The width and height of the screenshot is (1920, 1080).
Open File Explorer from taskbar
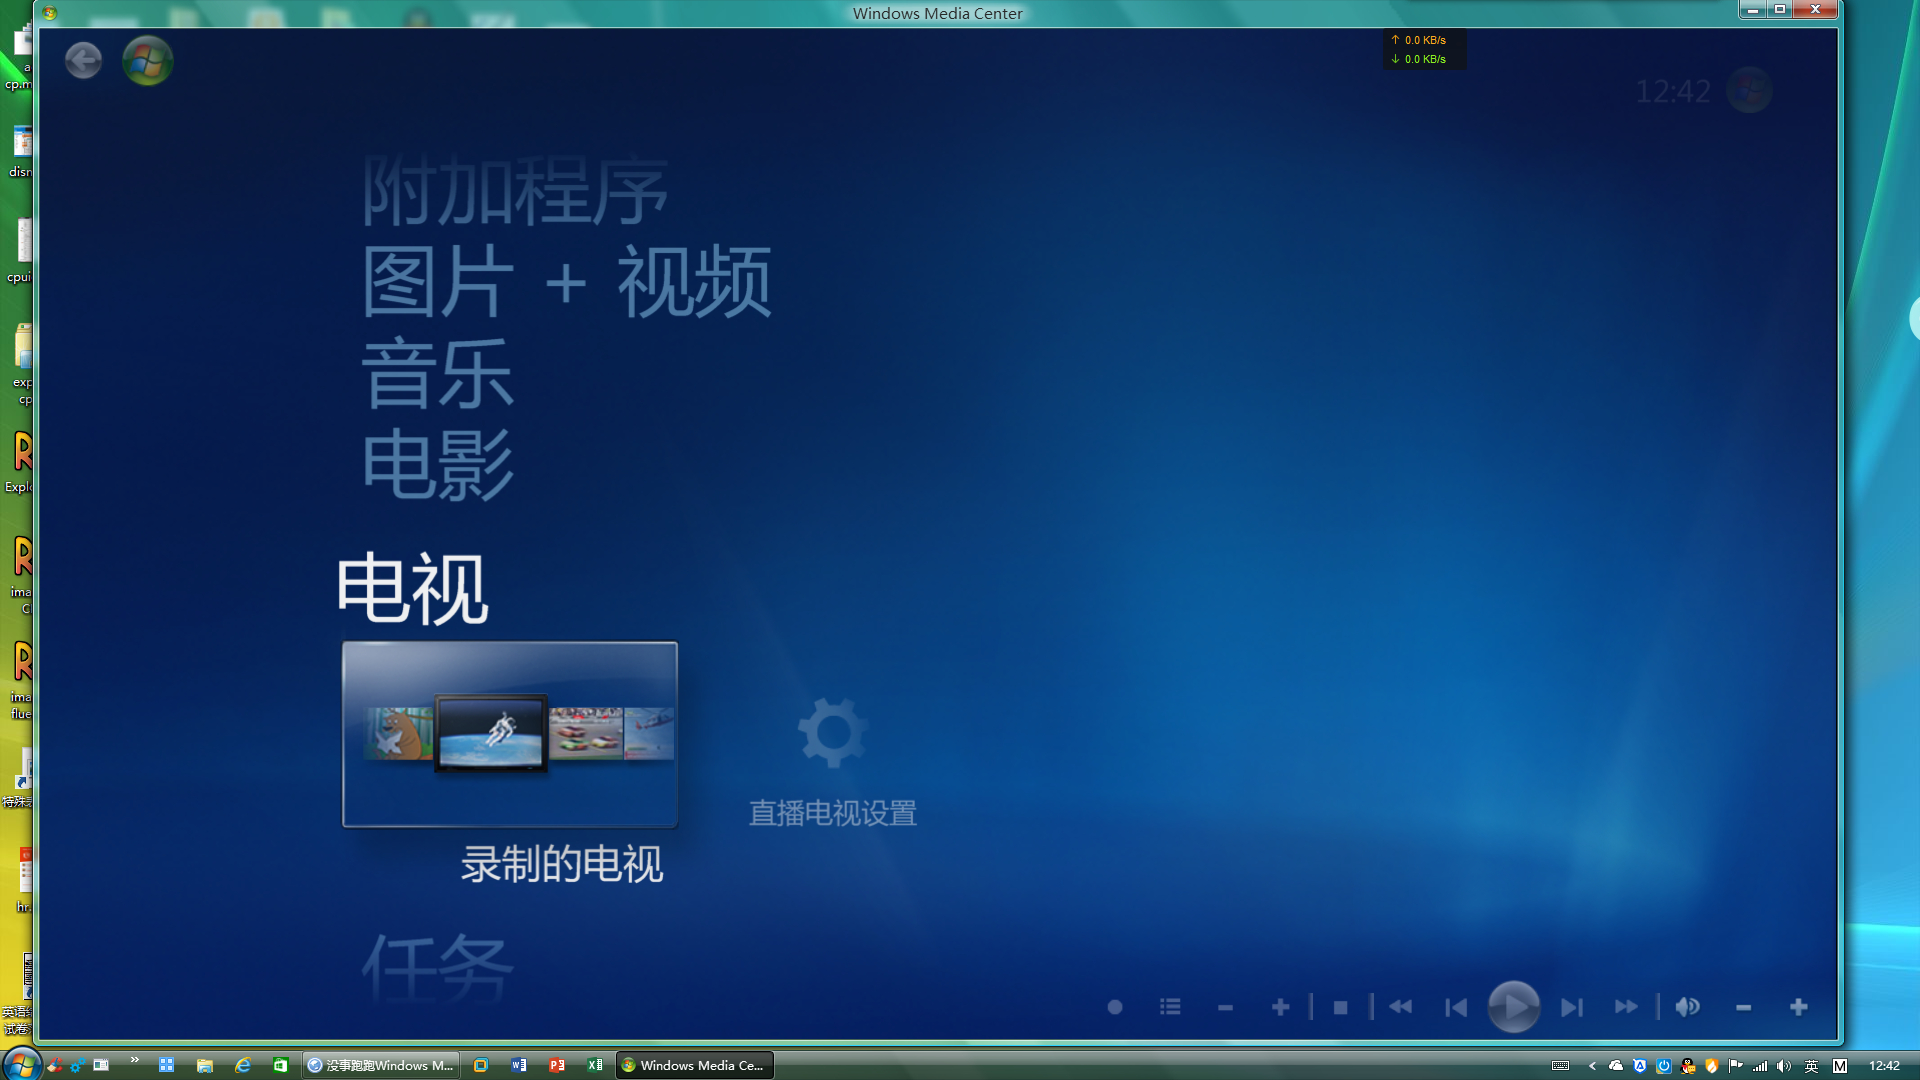click(205, 1066)
